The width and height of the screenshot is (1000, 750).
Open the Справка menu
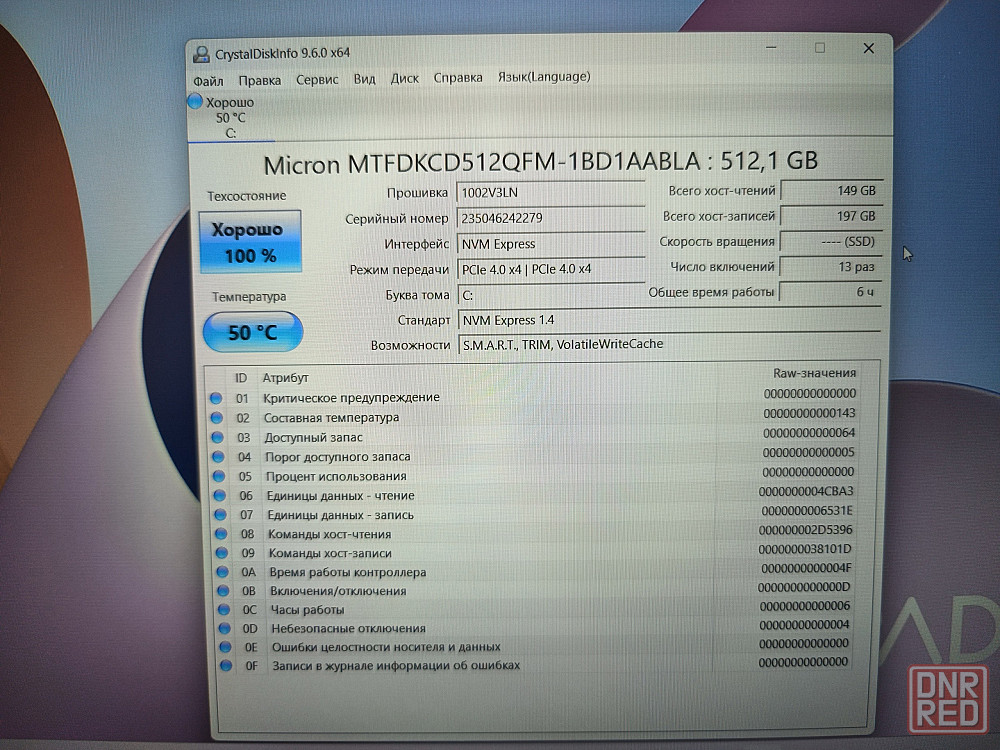[x=458, y=78]
